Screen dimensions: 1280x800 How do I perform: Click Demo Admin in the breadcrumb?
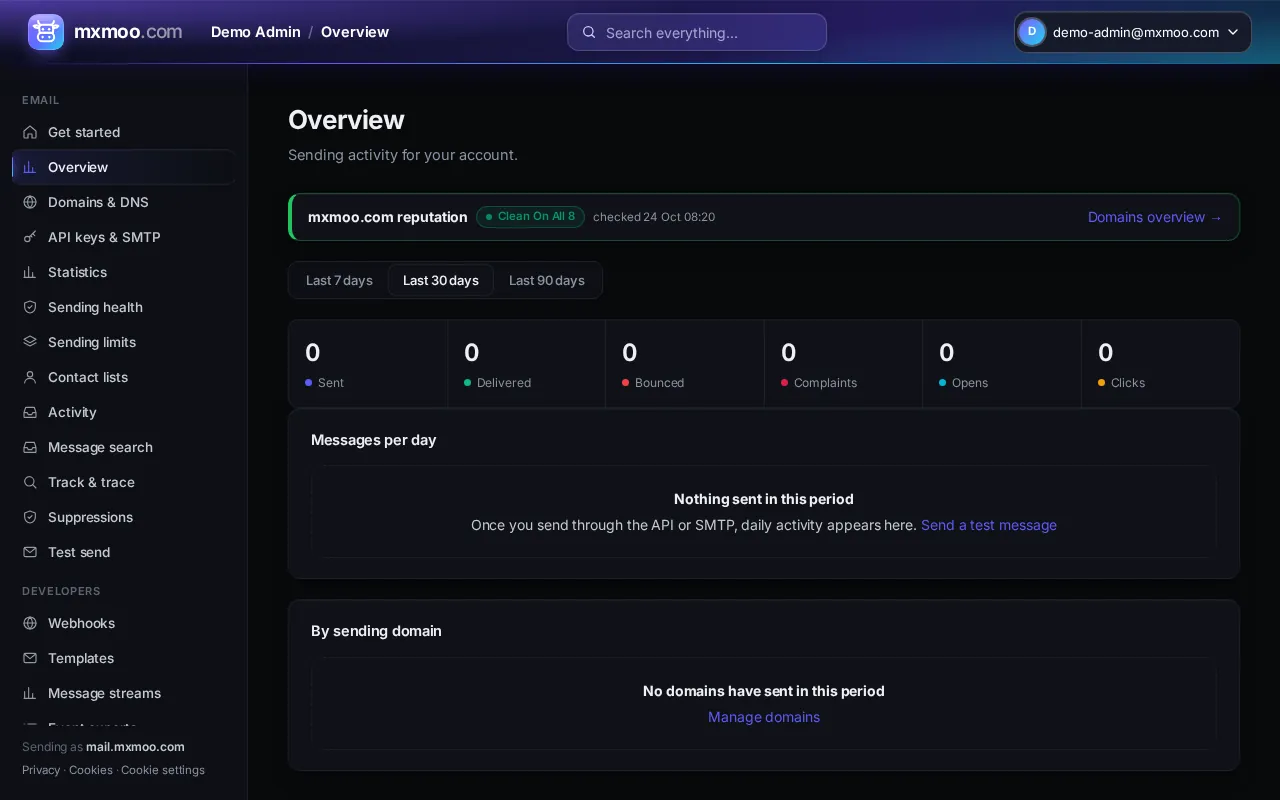[x=256, y=32]
